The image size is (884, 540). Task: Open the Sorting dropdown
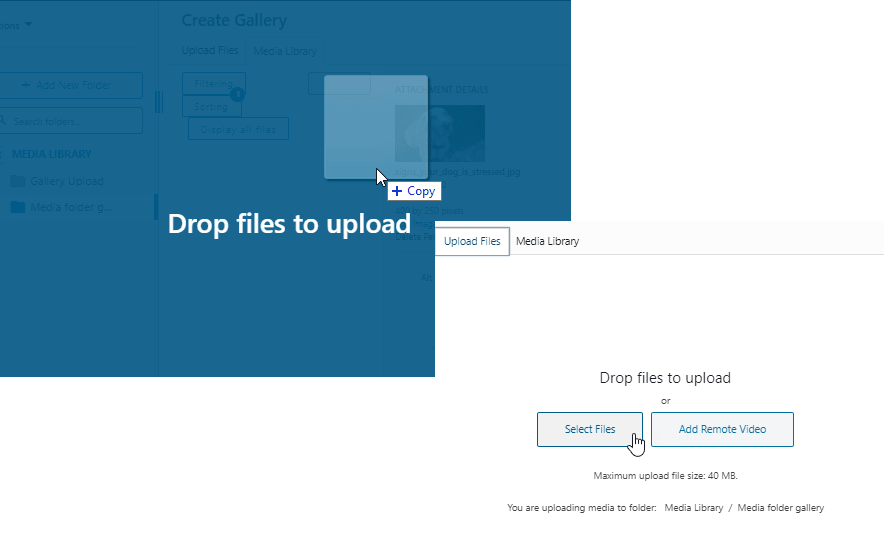pos(211,106)
